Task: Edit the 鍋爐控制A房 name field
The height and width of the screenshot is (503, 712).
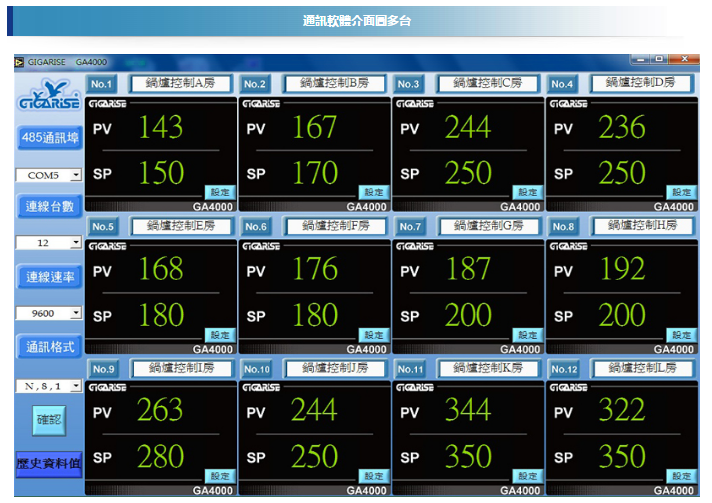Action: (x=181, y=84)
